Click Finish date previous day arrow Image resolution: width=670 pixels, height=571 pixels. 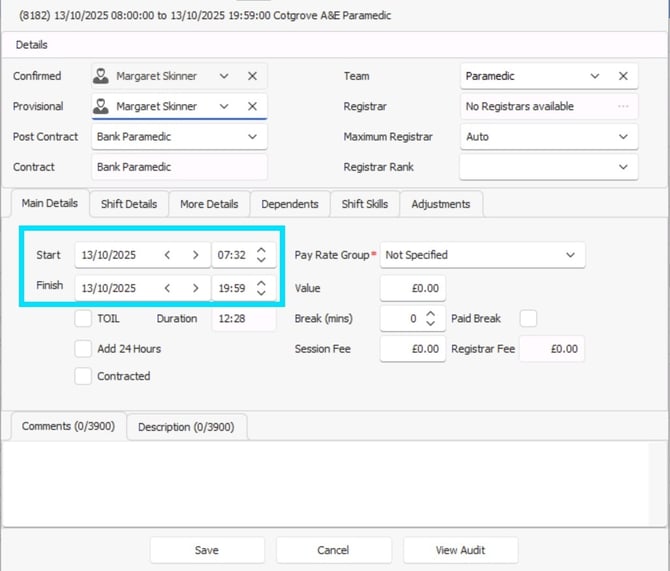click(x=168, y=288)
